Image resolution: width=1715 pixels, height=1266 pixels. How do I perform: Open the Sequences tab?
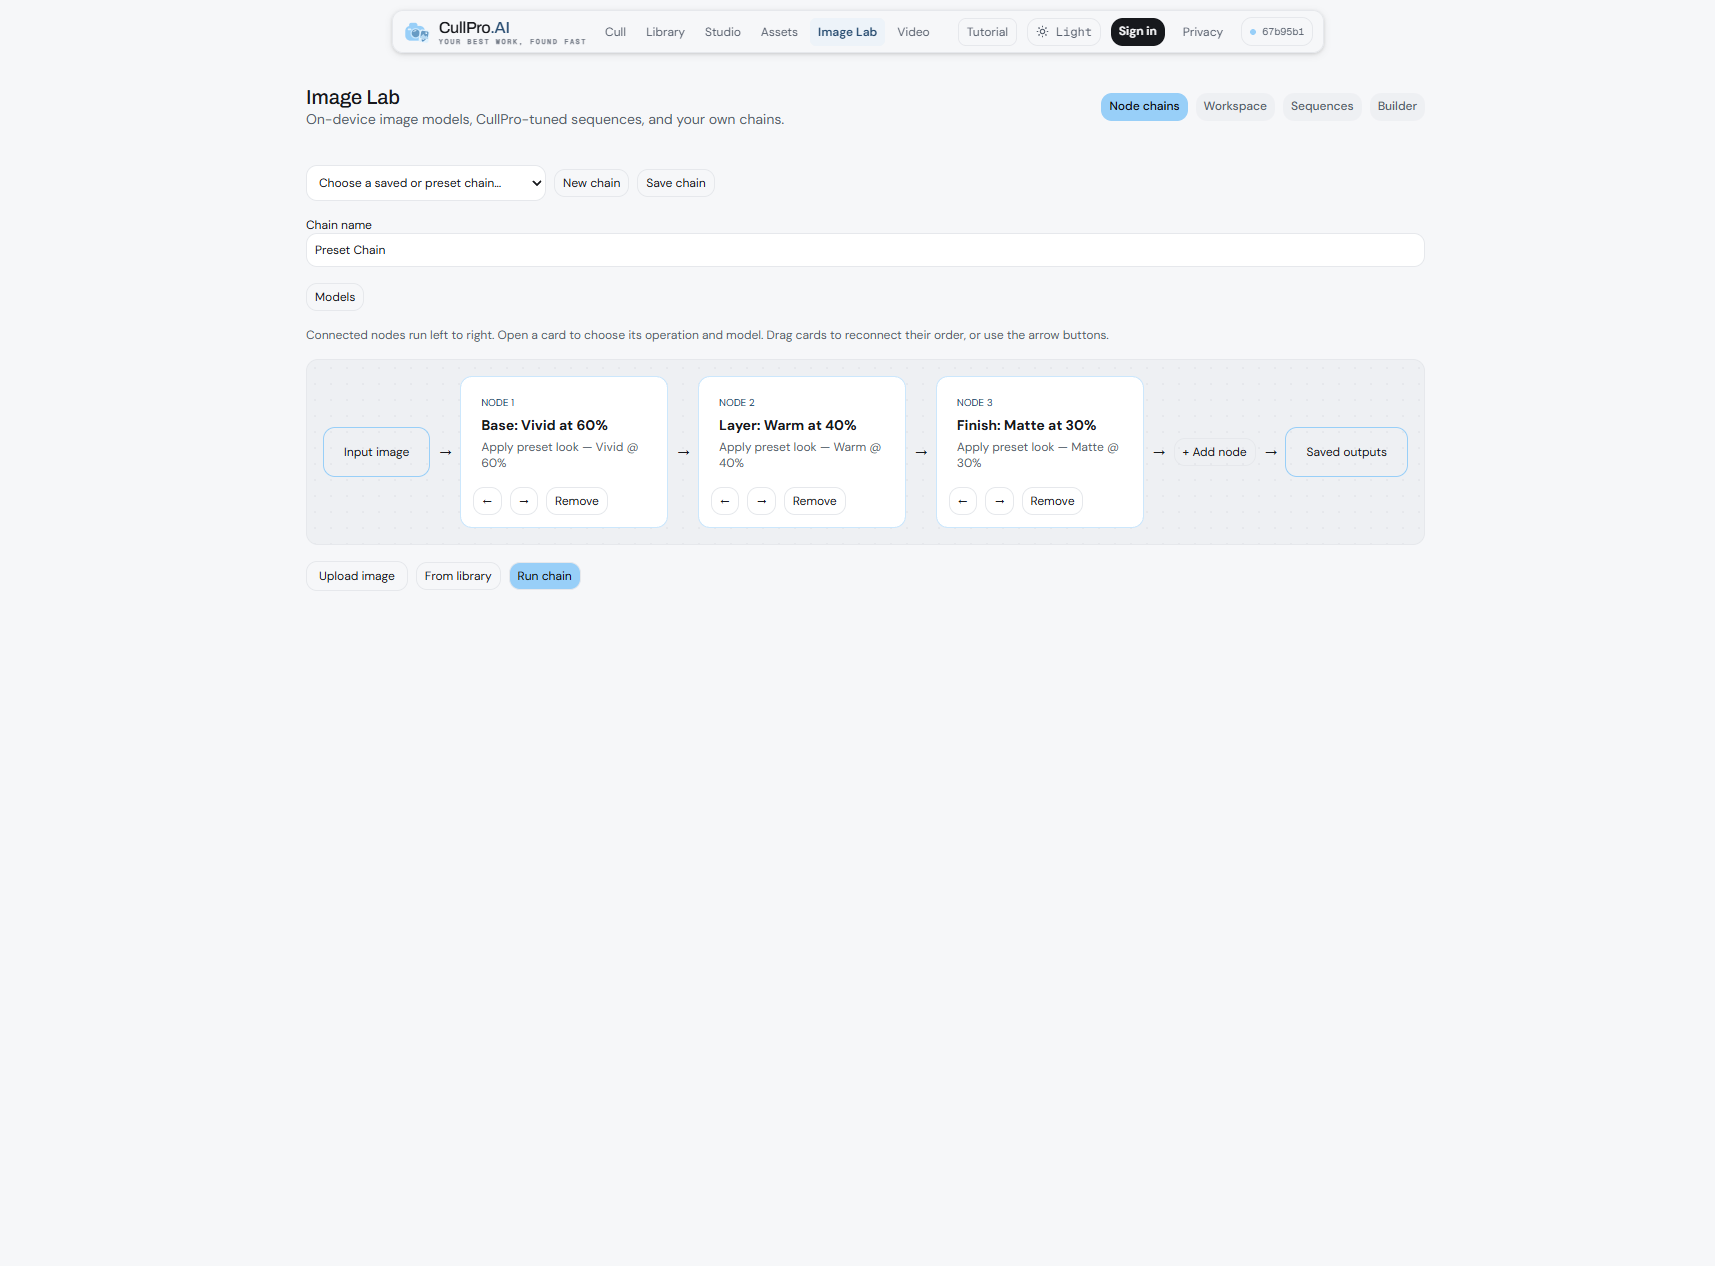1322,106
